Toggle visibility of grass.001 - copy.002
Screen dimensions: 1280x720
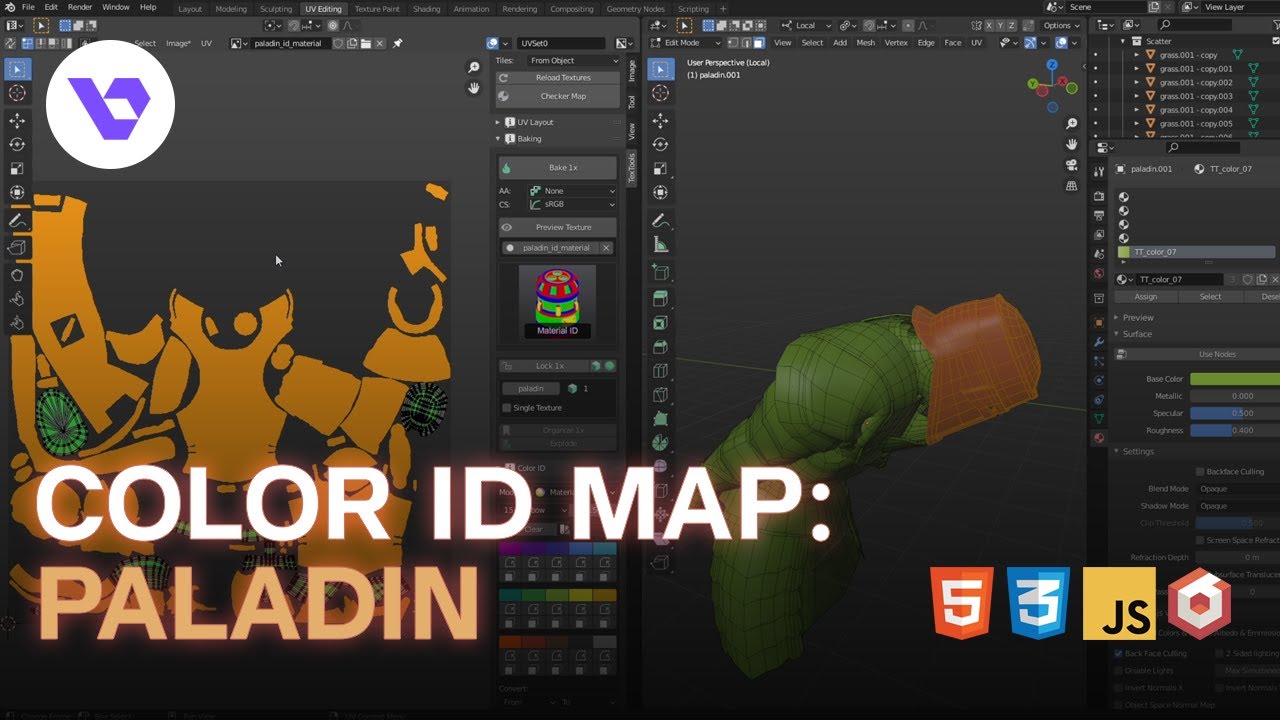[1096, 82]
